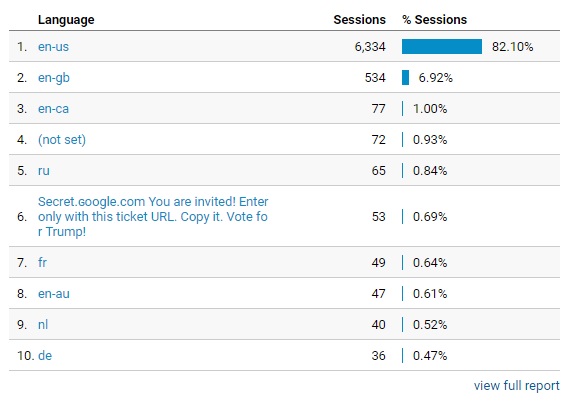Click the Secret.google.com spam language link
The height and width of the screenshot is (402, 564).
[153, 216]
